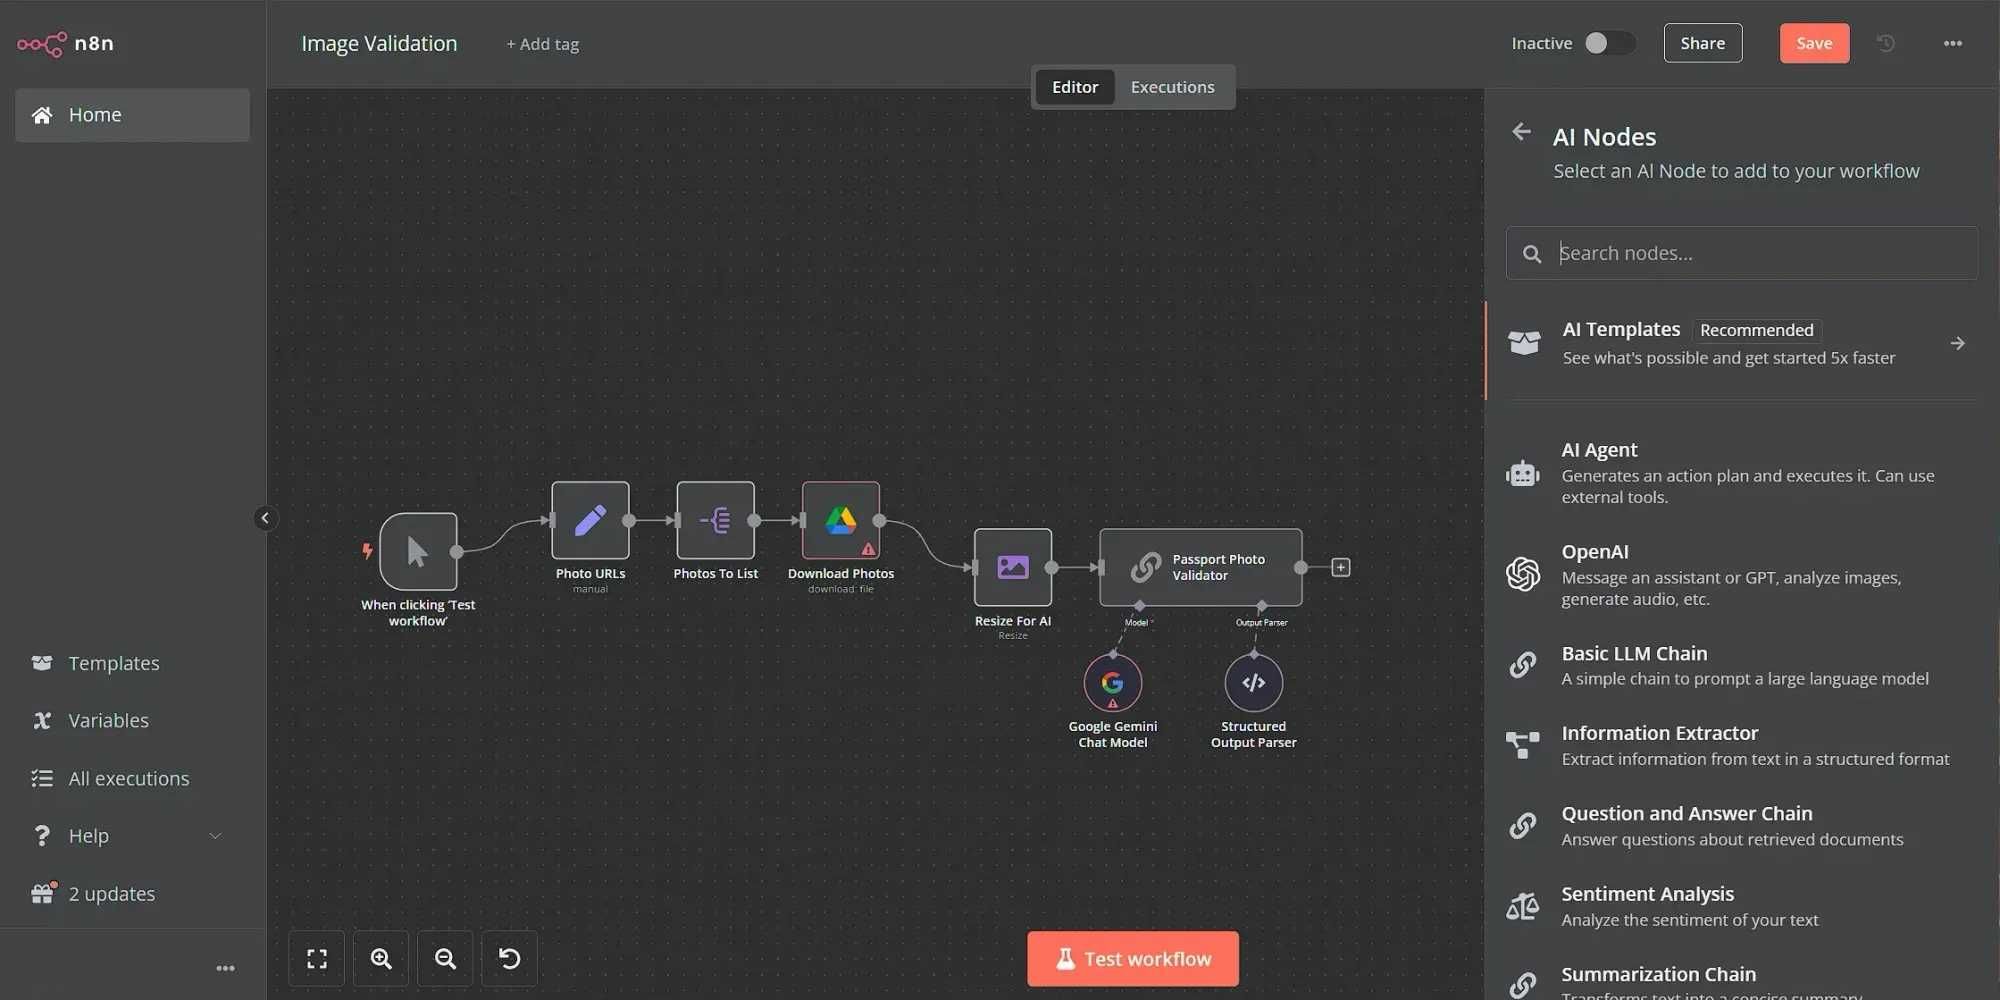Select the Download Photos Google Drive node
Viewport: 2000px width, 1000px height.
(841, 520)
